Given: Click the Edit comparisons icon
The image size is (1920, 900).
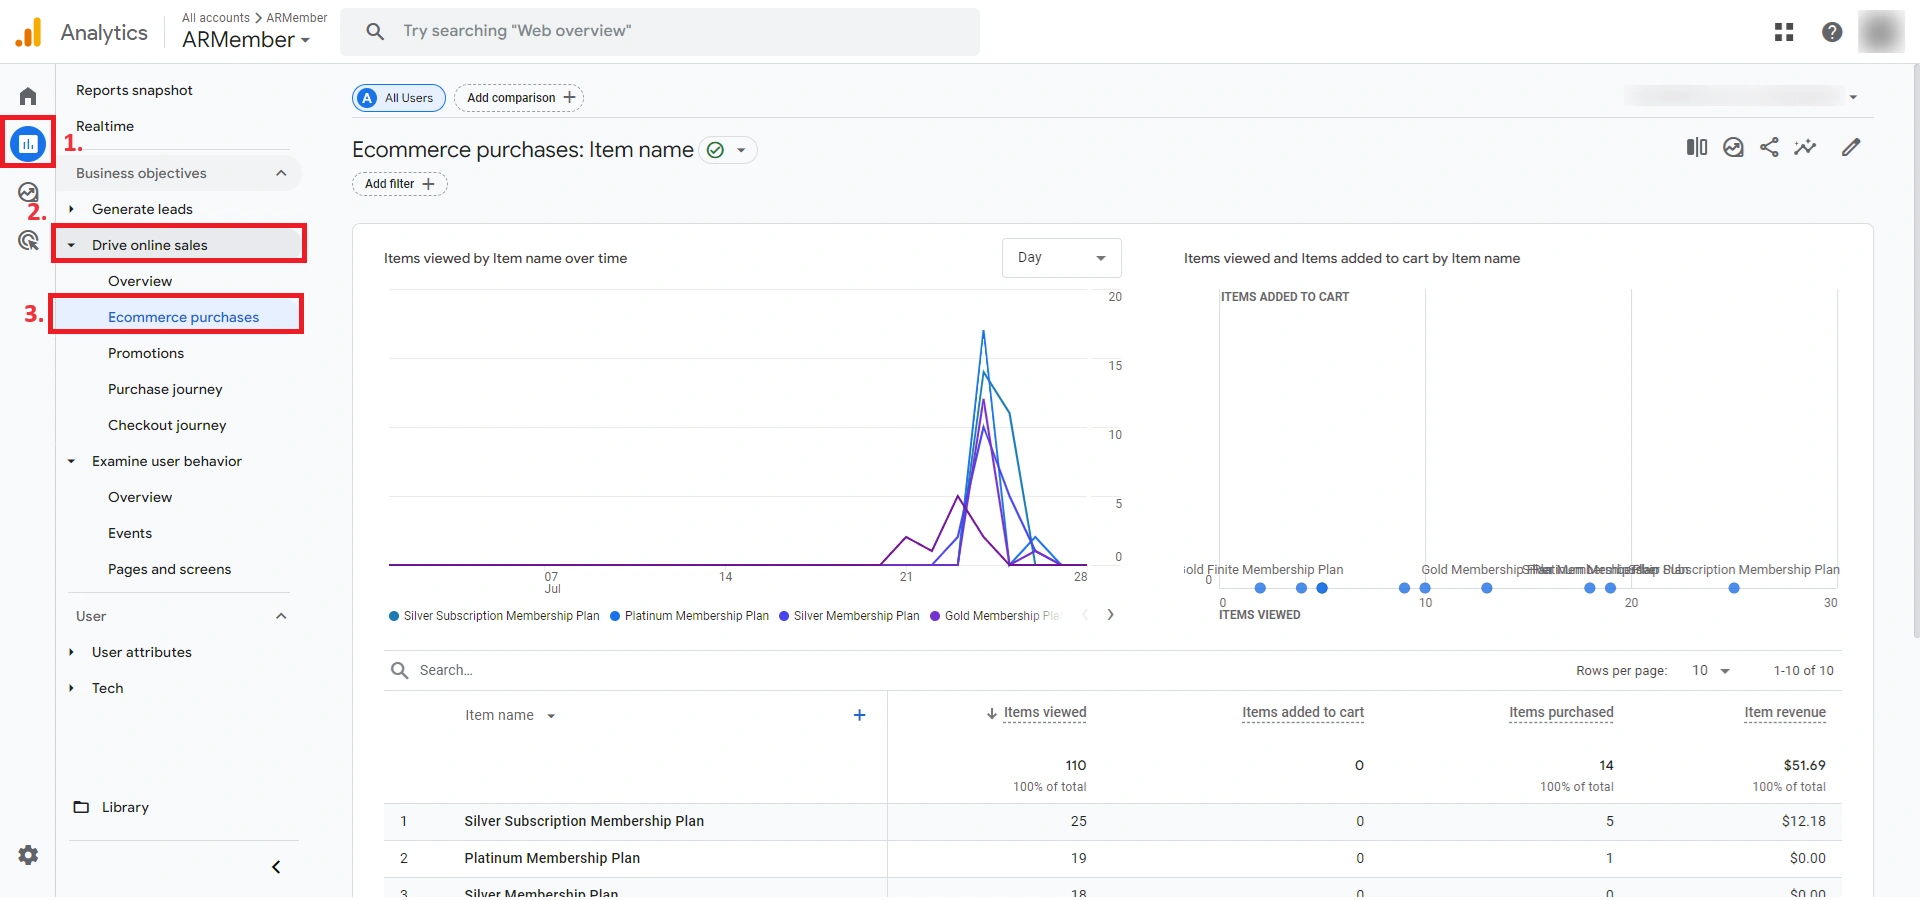Looking at the screenshot, I should pos(1697,147).
